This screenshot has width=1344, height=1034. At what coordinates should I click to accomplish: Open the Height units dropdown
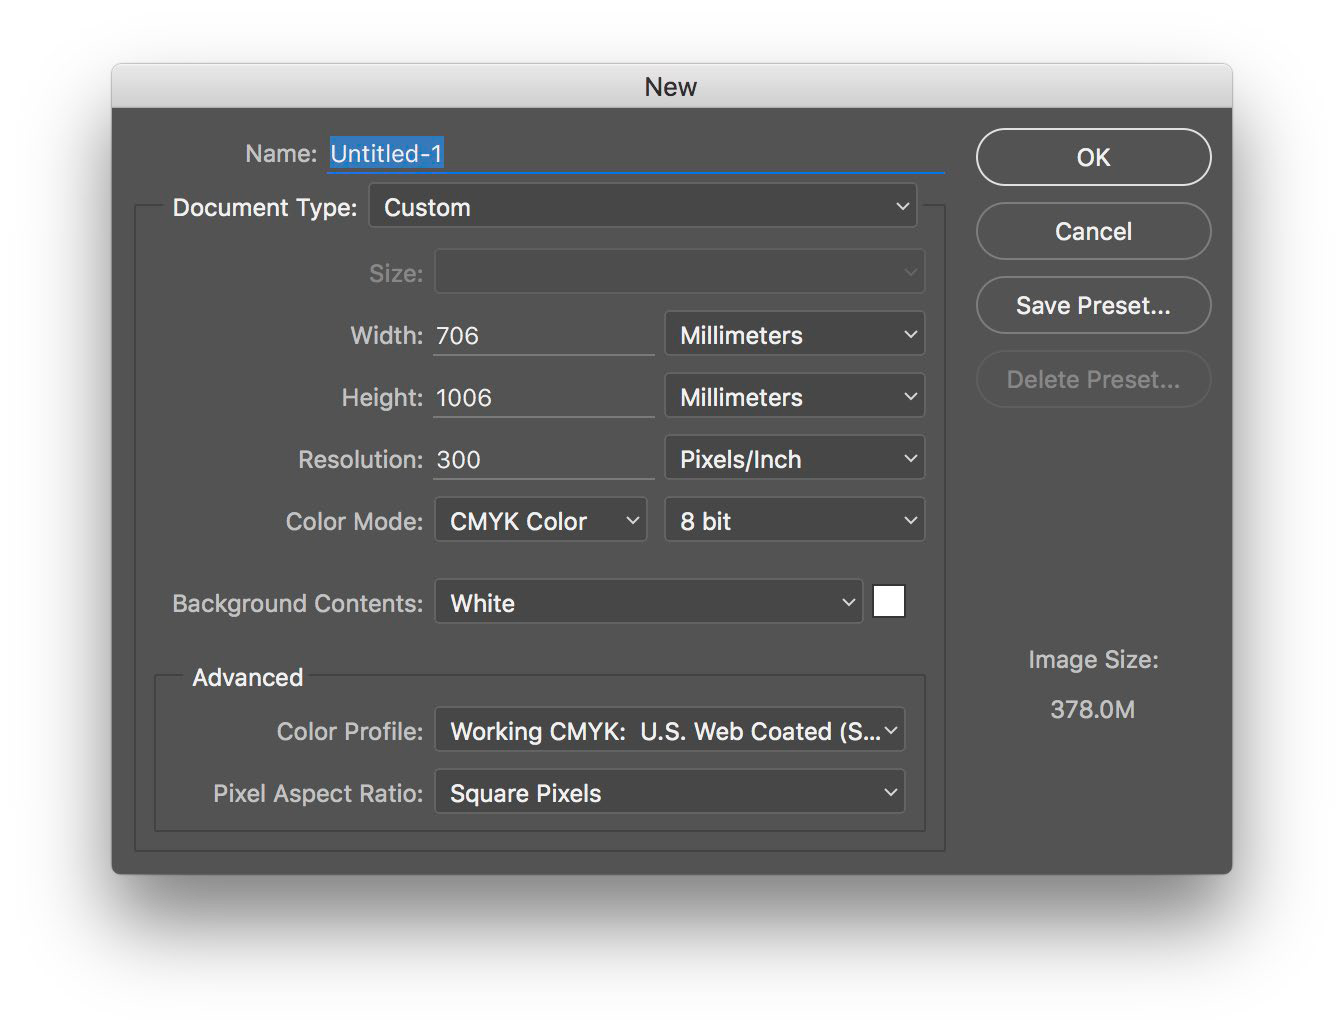[794, 397]
